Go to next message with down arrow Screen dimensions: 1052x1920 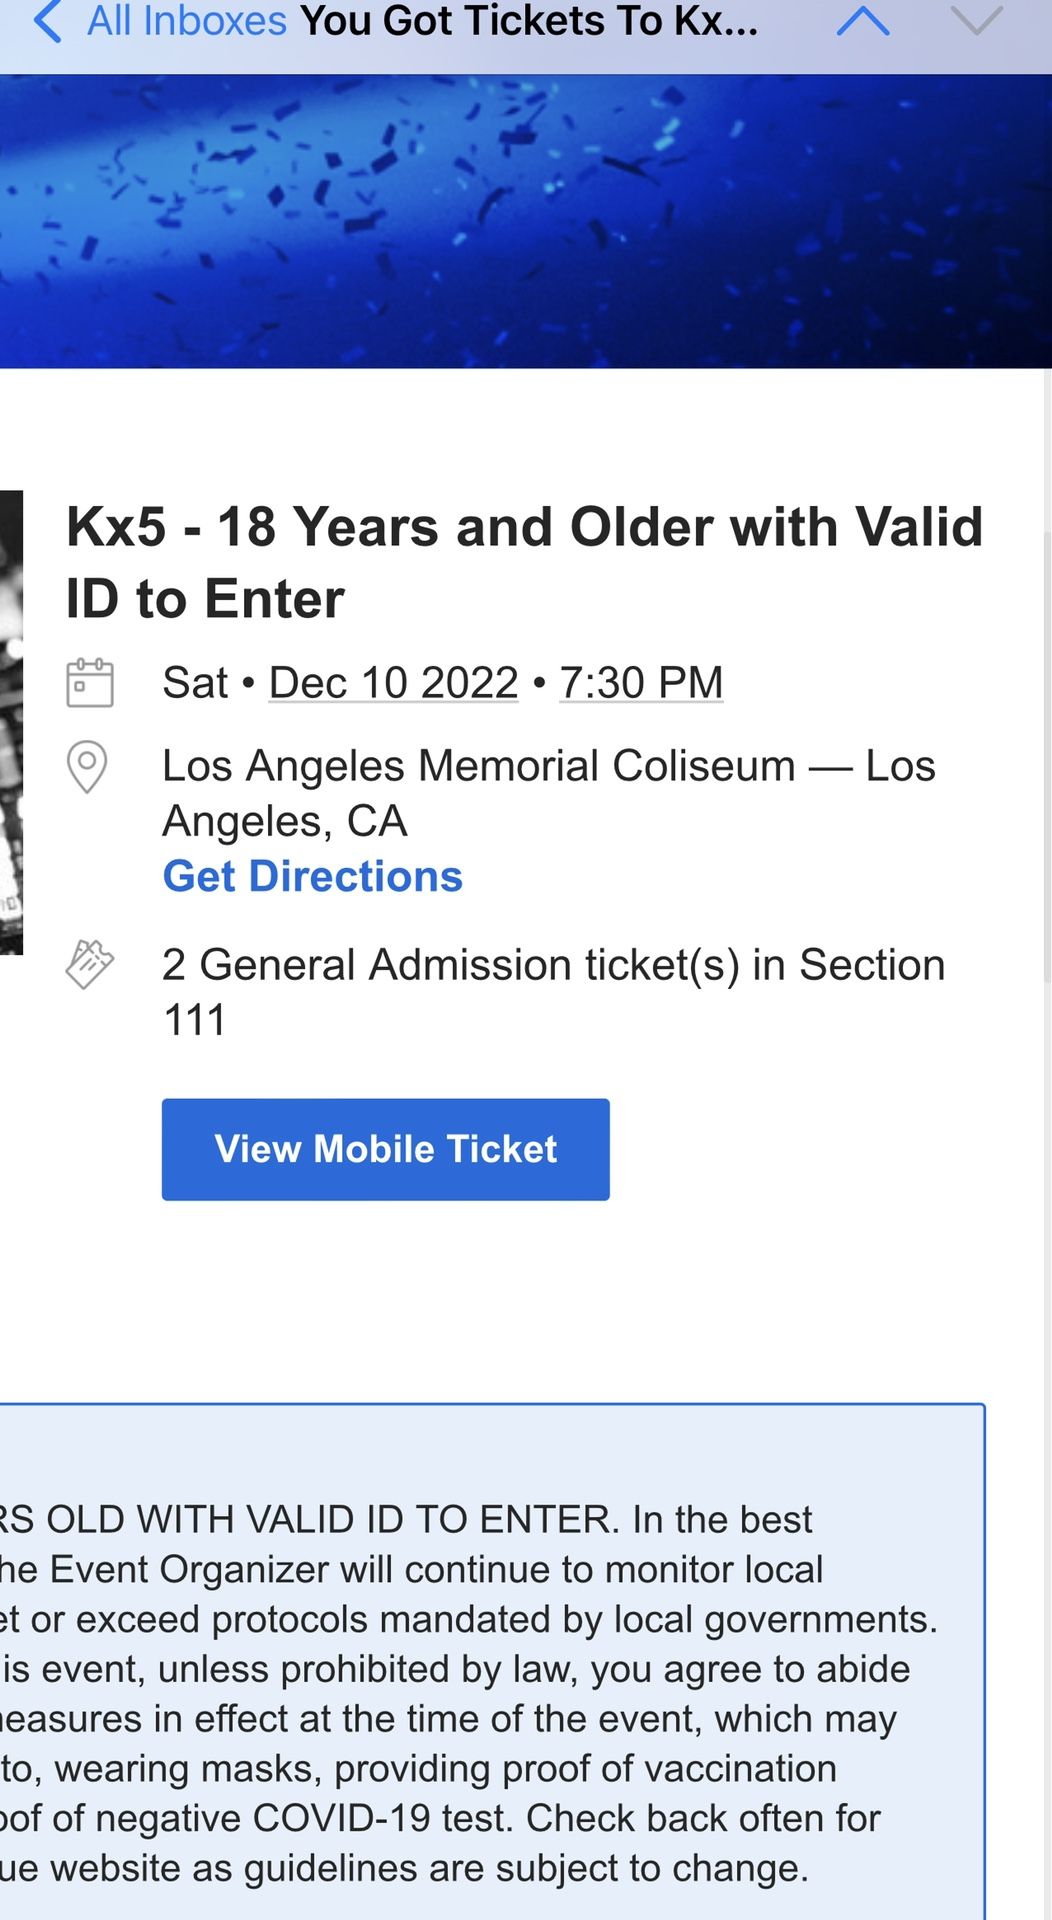[x=976, y=21]
